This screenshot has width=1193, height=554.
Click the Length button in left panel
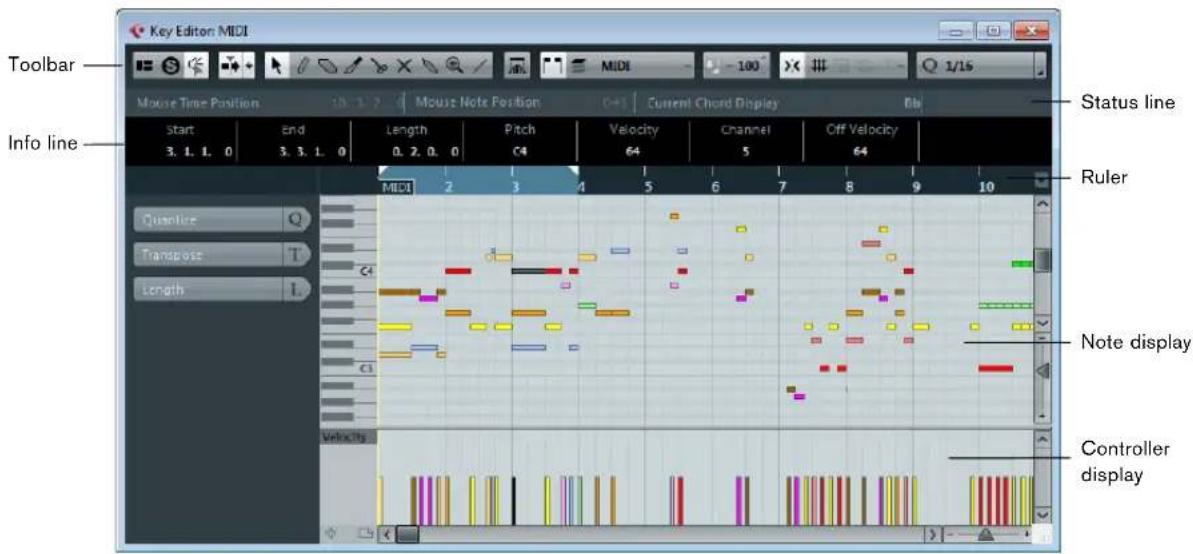point(208,290)
